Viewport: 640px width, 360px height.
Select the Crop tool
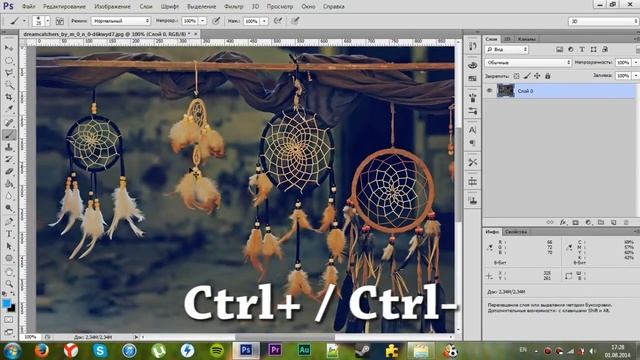pyautogui.click(x=9, y=97)
